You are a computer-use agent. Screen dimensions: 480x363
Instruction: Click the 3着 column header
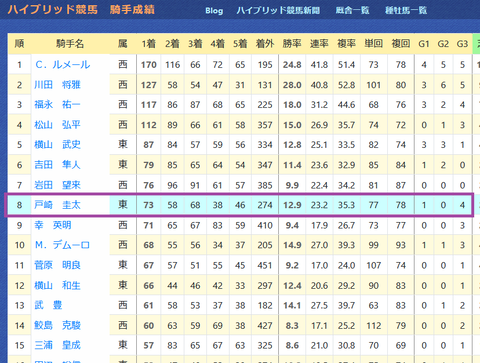[195, 44]
